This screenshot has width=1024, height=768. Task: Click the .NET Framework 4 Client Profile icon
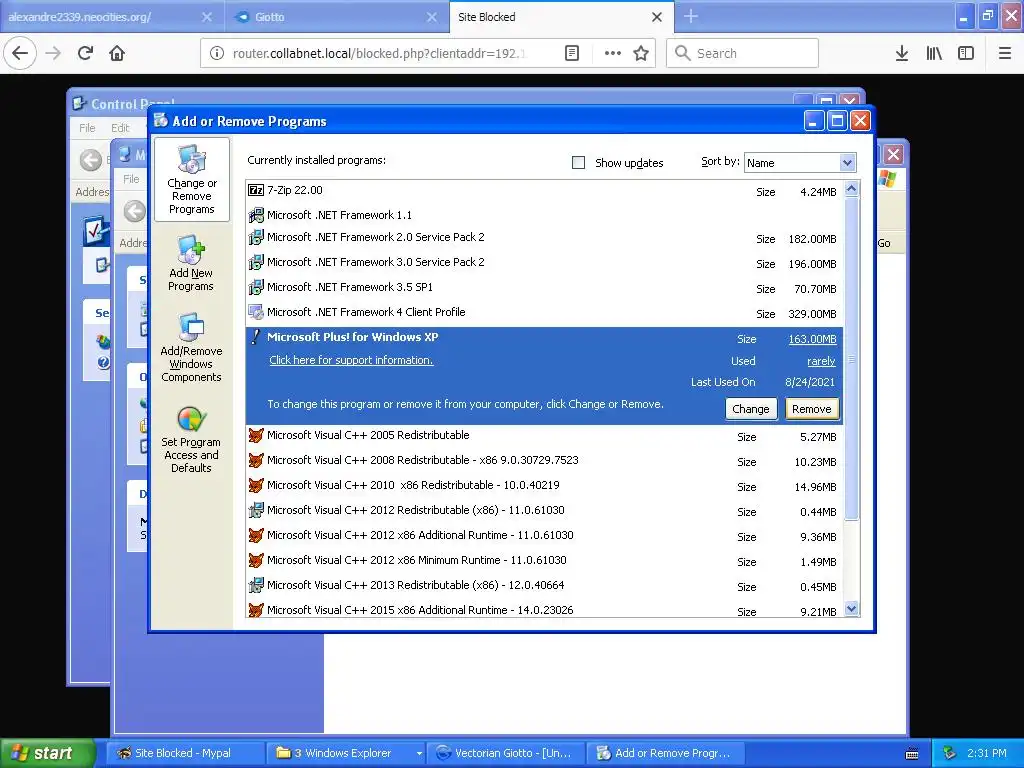(x=256, y=312)
